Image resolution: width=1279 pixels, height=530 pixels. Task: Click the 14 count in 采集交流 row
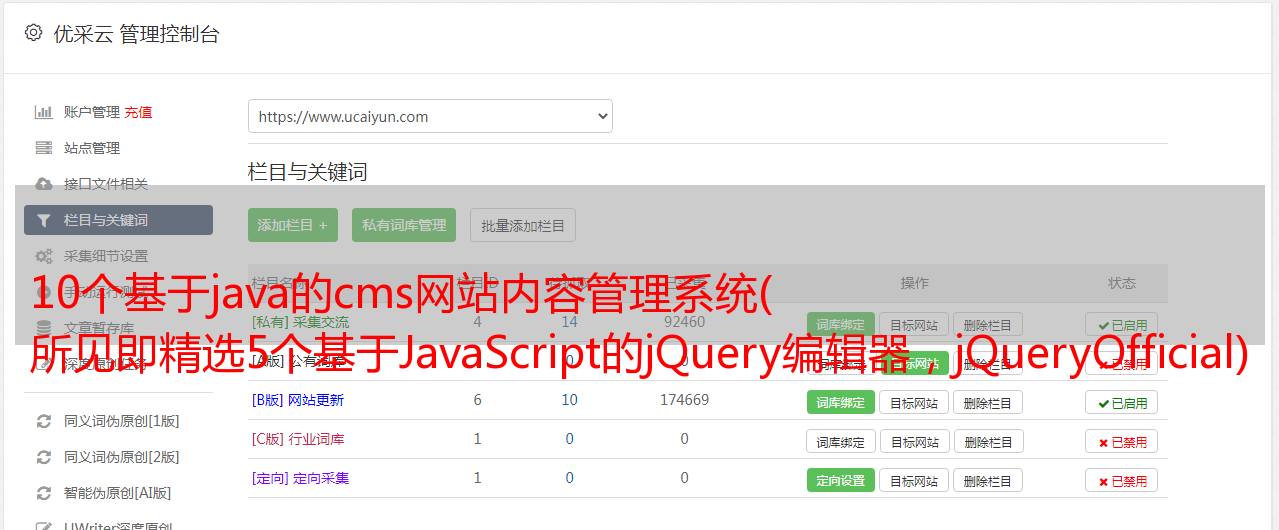569,322
